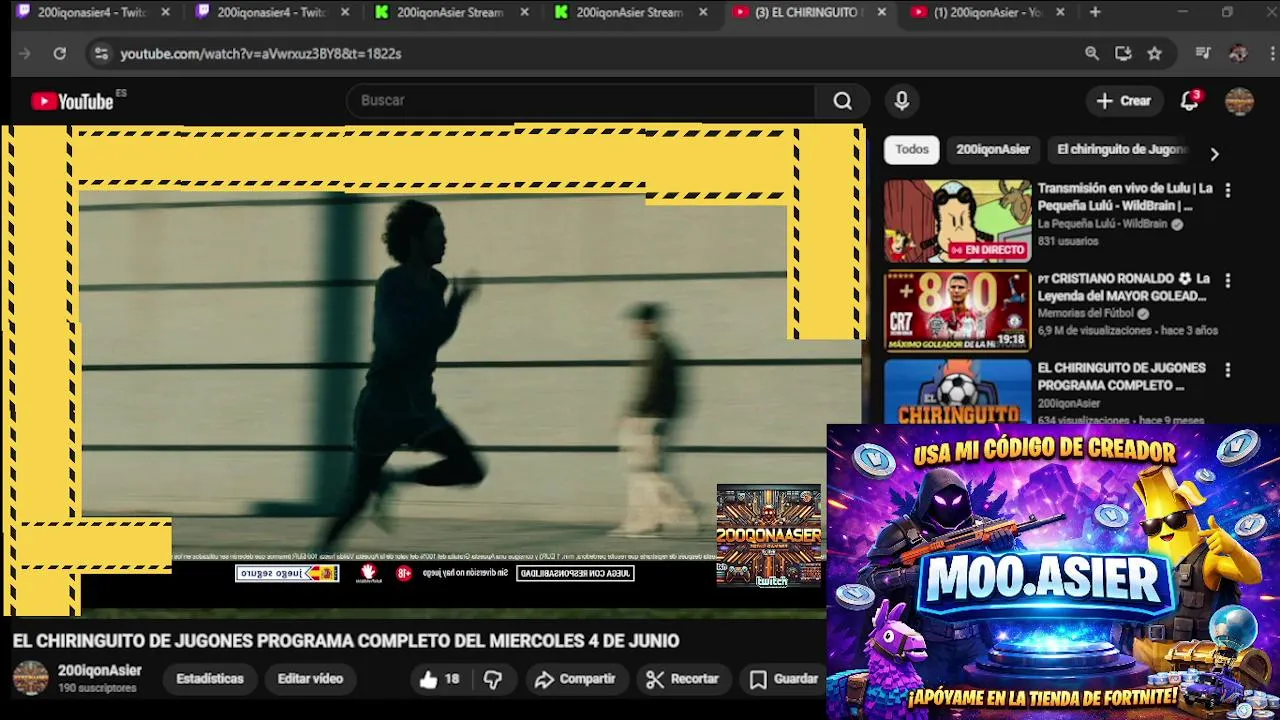Open the Lulu live stream thumbnail
The width and height of the screenshot is (1280, 720).
[x=957, y=221]
